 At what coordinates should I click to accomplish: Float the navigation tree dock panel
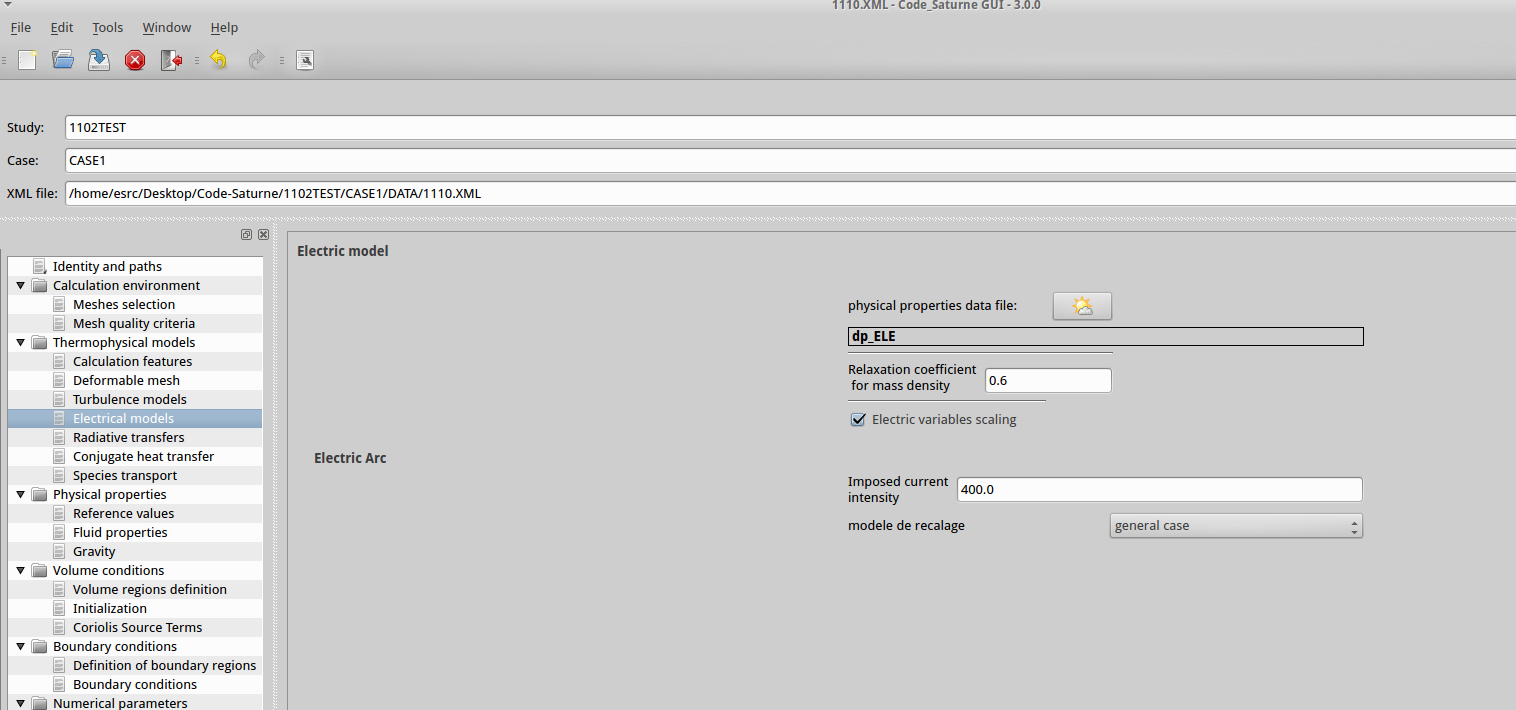[246, 234]
